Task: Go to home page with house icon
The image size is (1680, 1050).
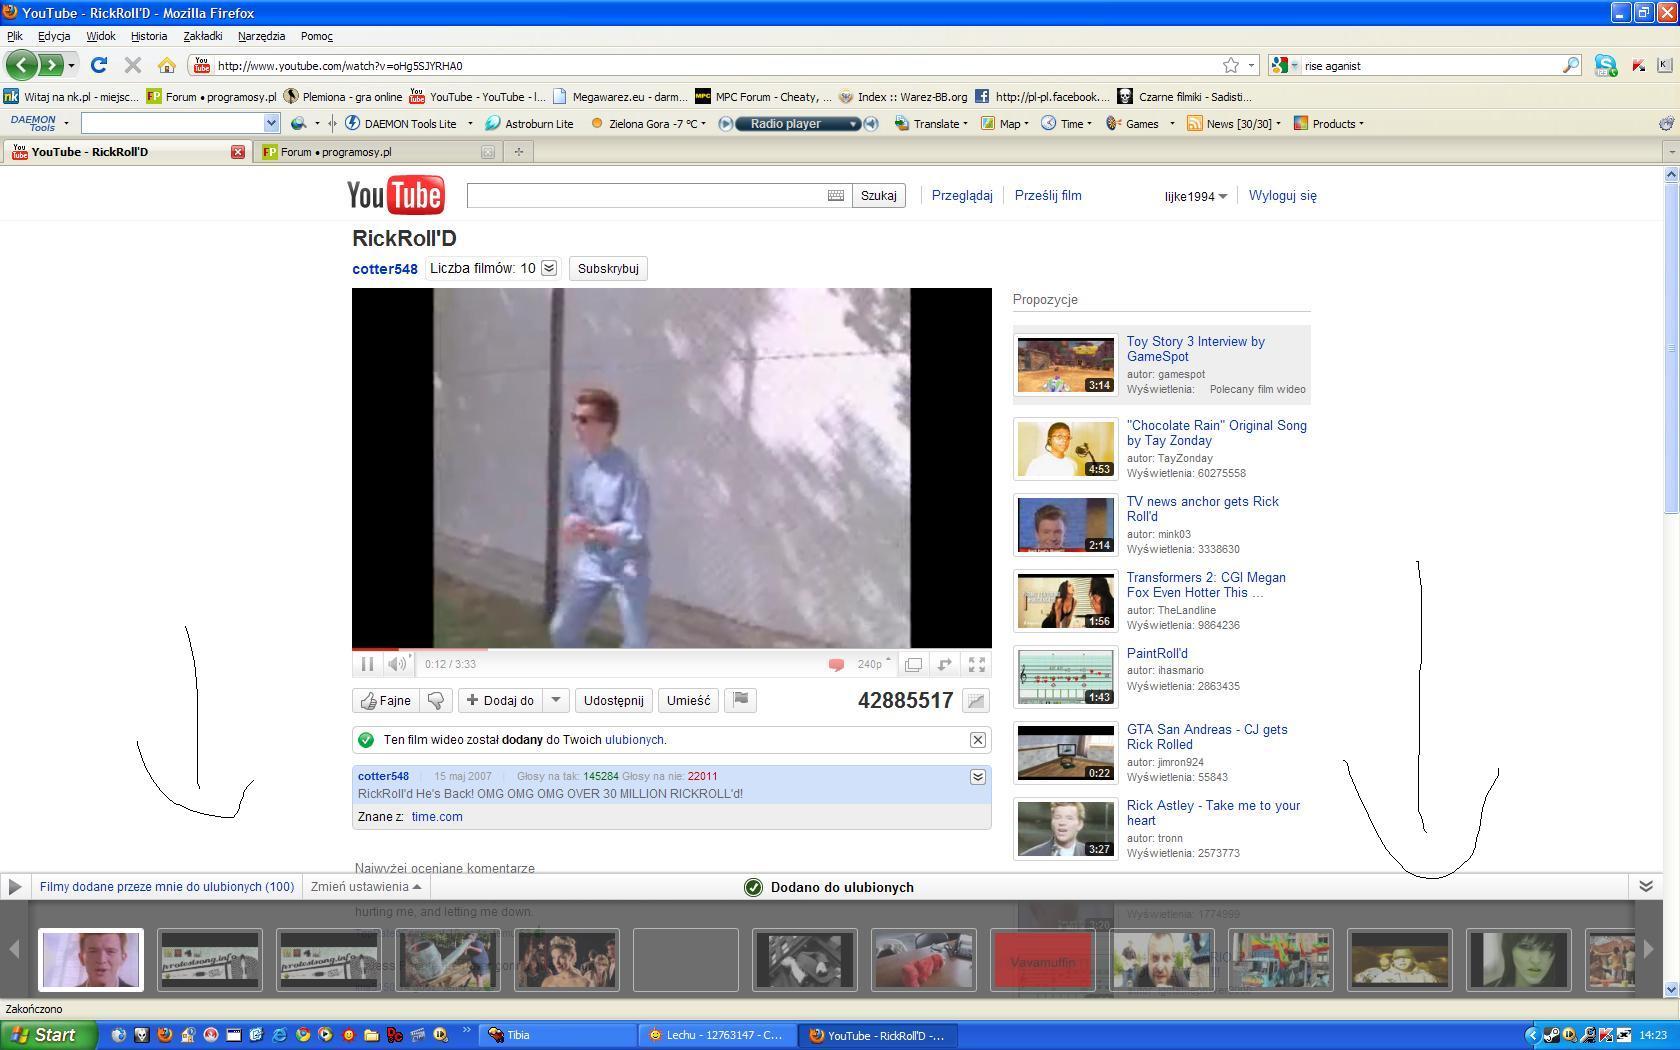Action: coord(167,66)
